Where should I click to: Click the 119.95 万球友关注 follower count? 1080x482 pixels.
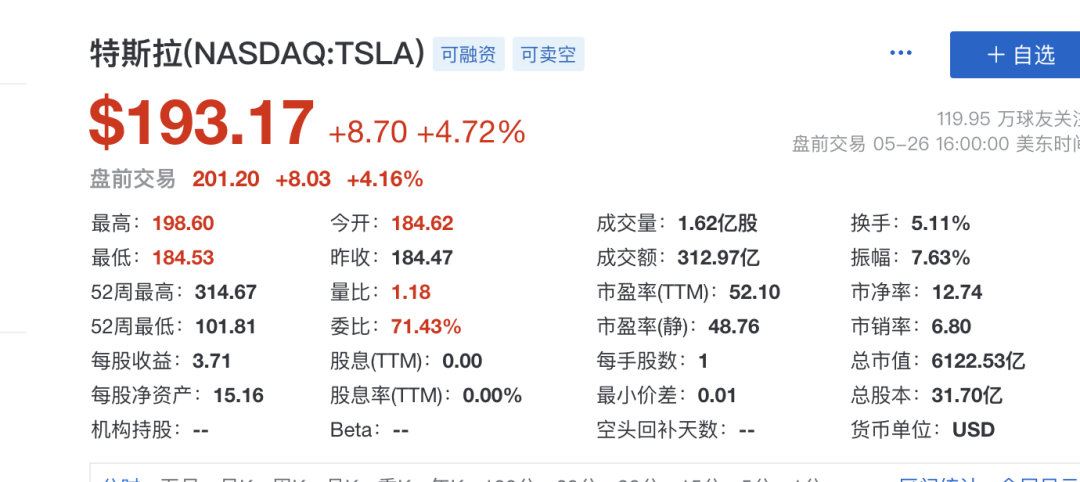coord(1007,118)
